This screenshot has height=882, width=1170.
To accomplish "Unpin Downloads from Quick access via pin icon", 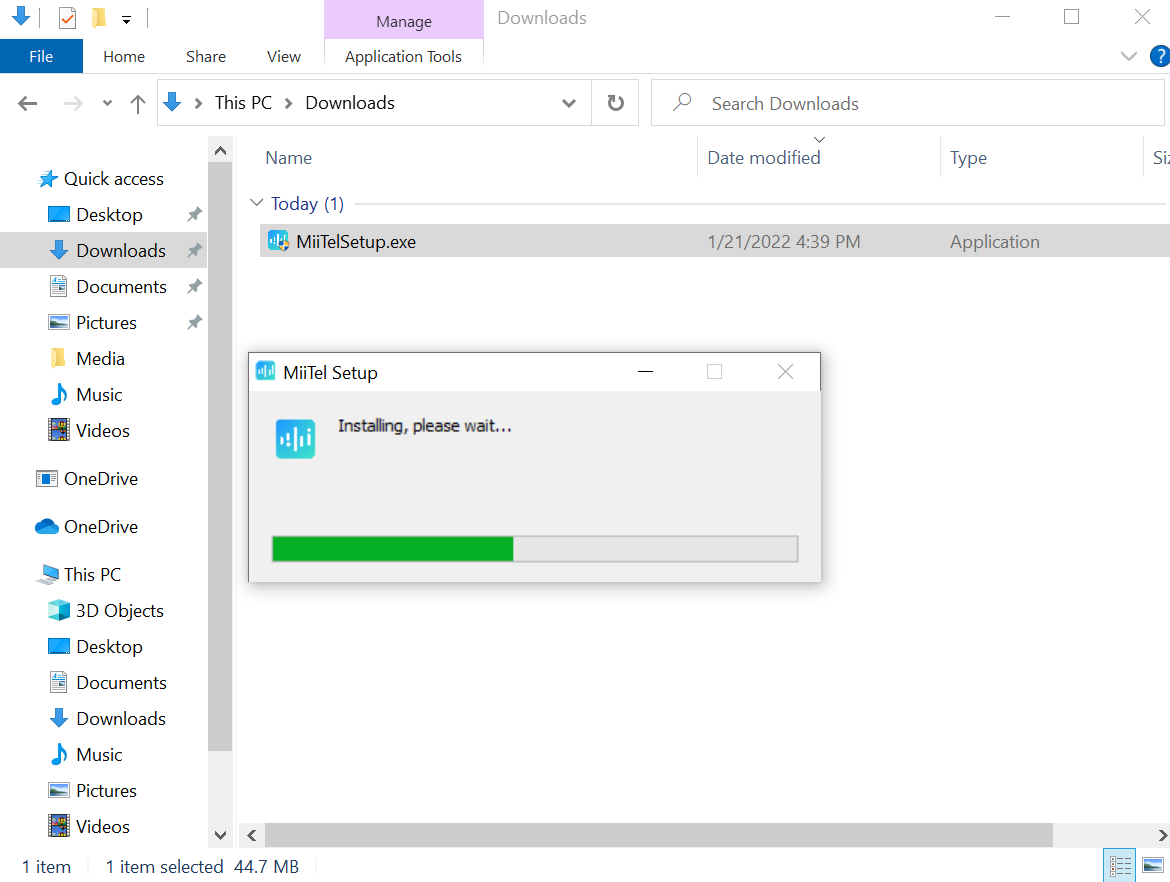I will pos(195,250).
